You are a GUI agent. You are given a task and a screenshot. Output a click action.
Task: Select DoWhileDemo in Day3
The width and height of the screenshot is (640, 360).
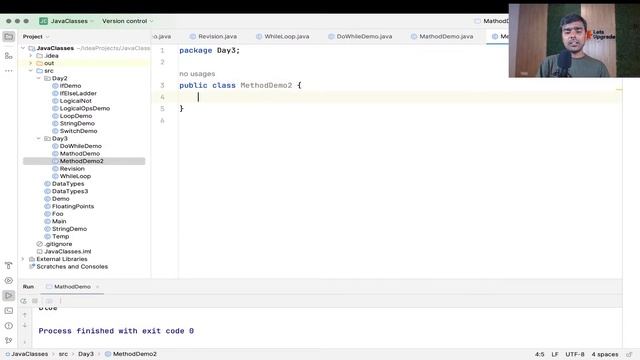coord(80,146)
